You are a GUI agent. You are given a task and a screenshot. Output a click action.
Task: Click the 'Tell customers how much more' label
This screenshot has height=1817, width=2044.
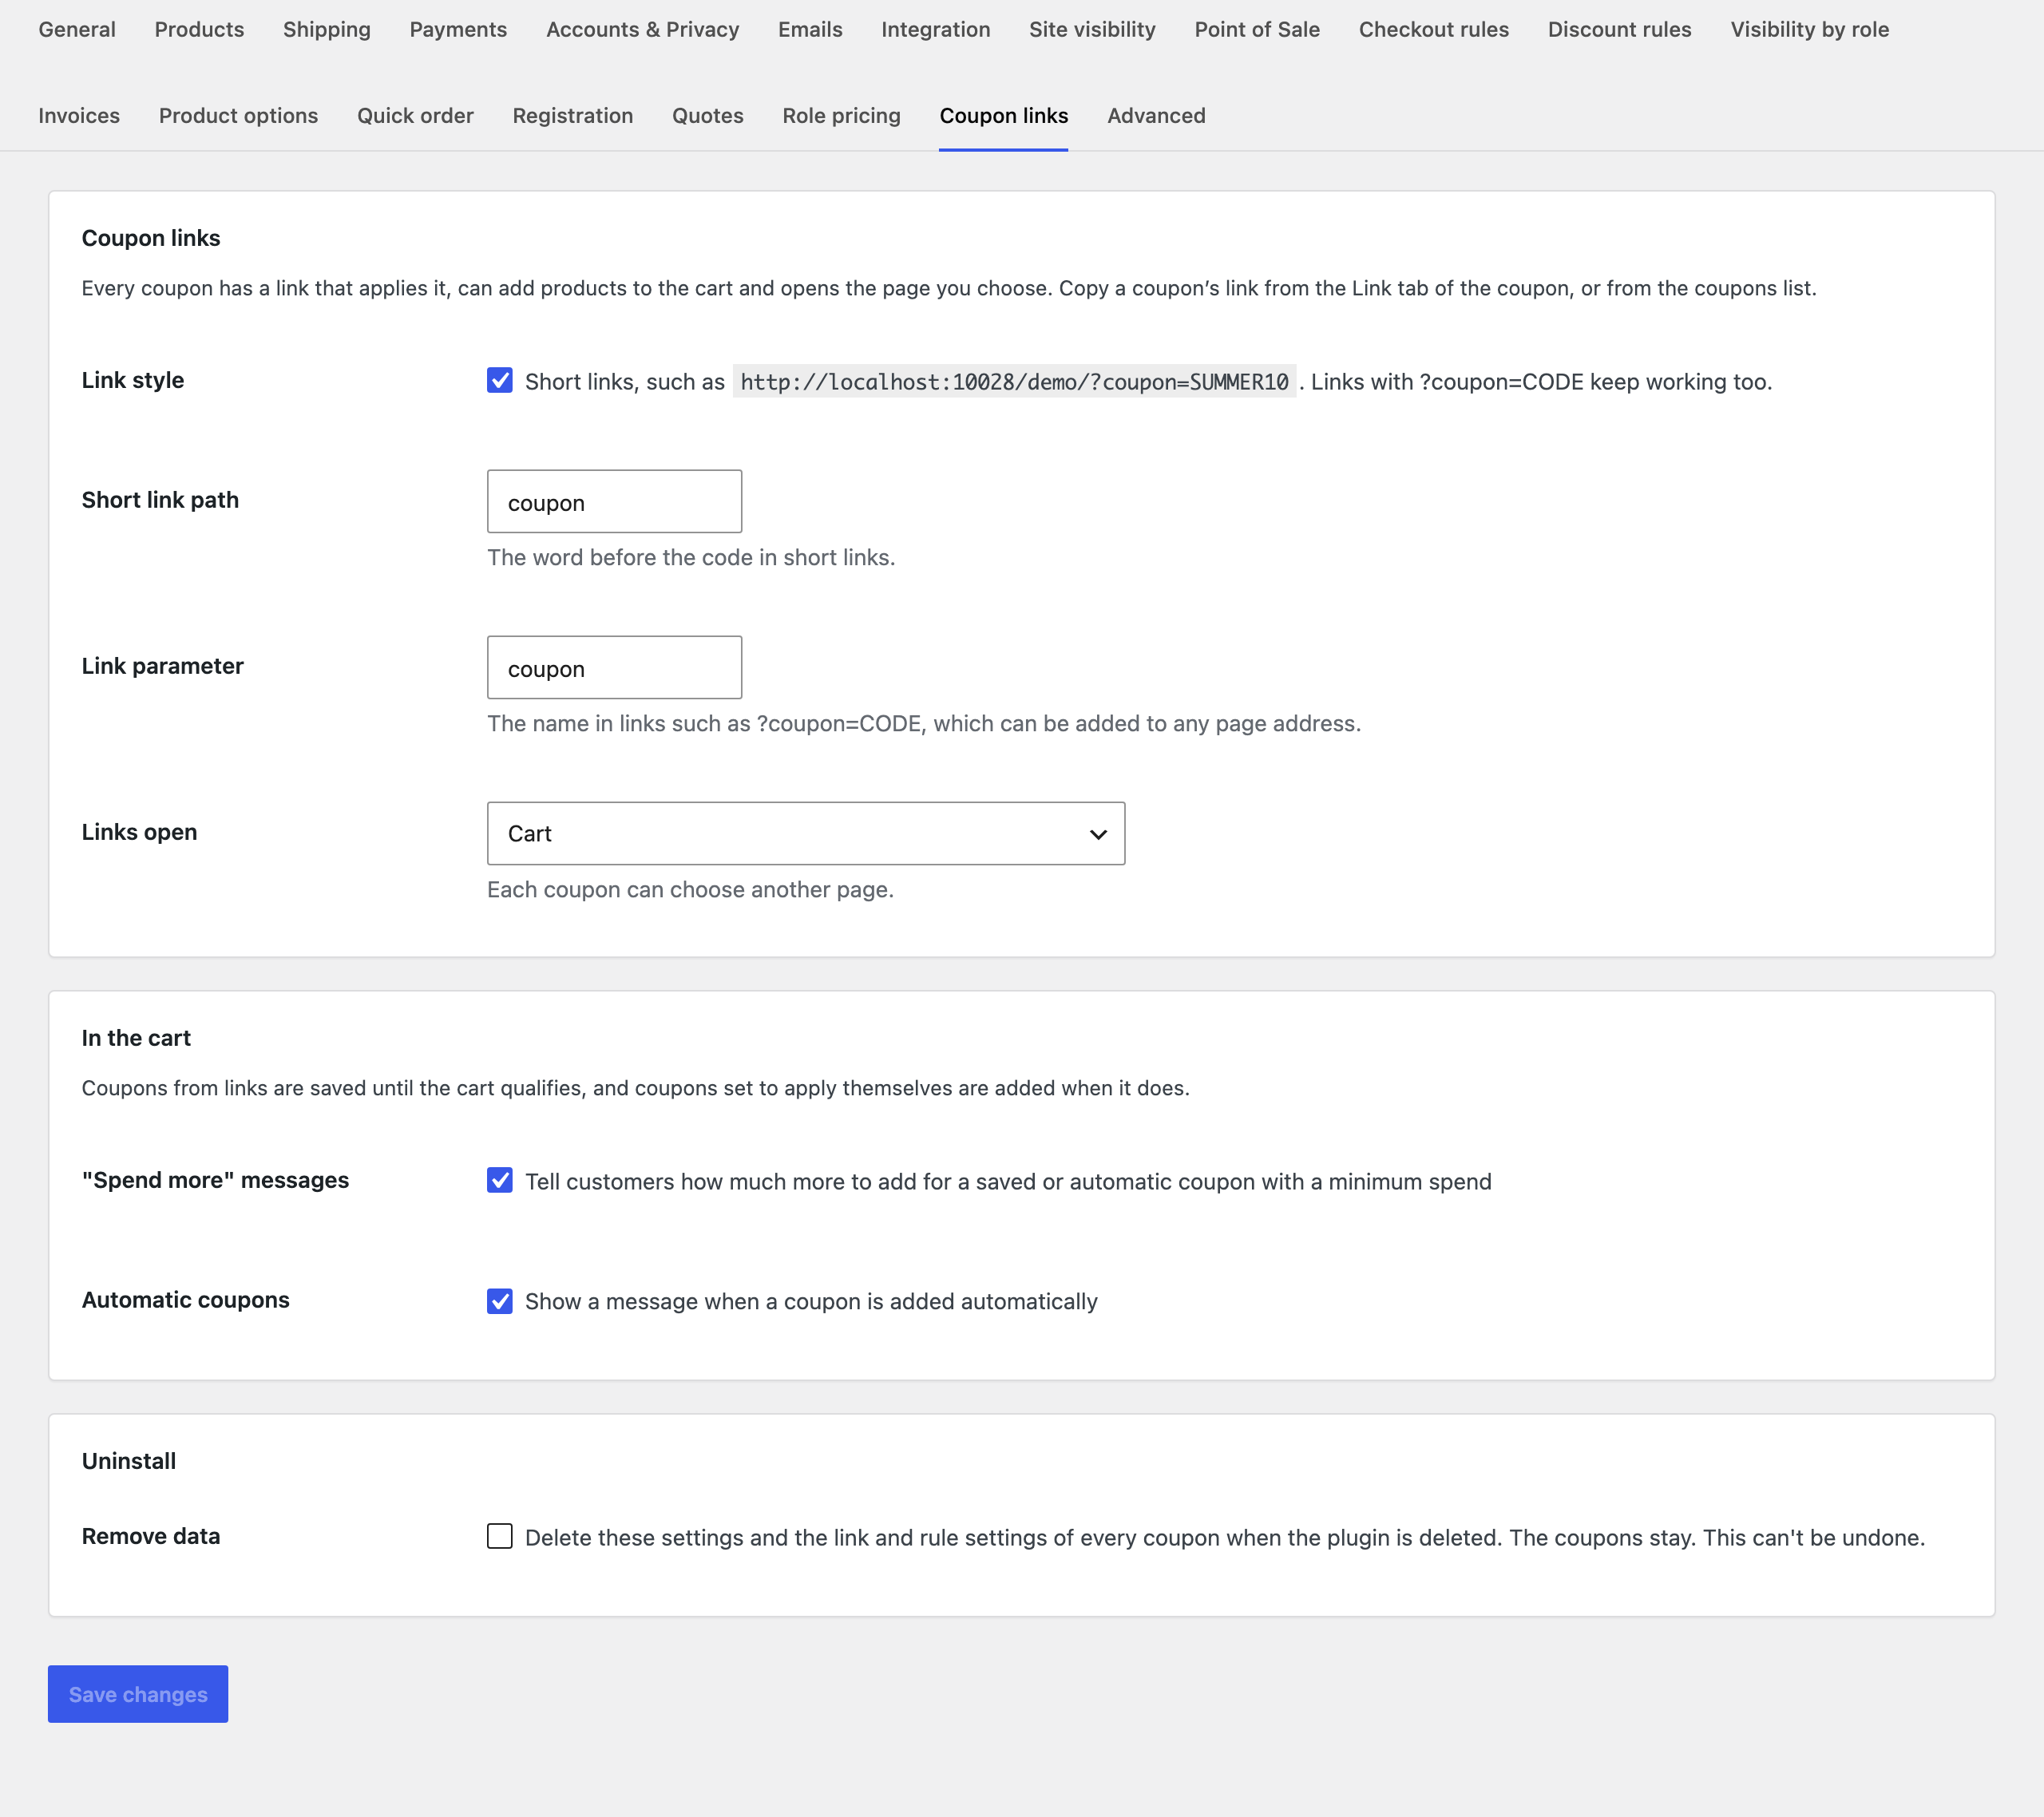pyautogui.click(x=1008, y=1182)
